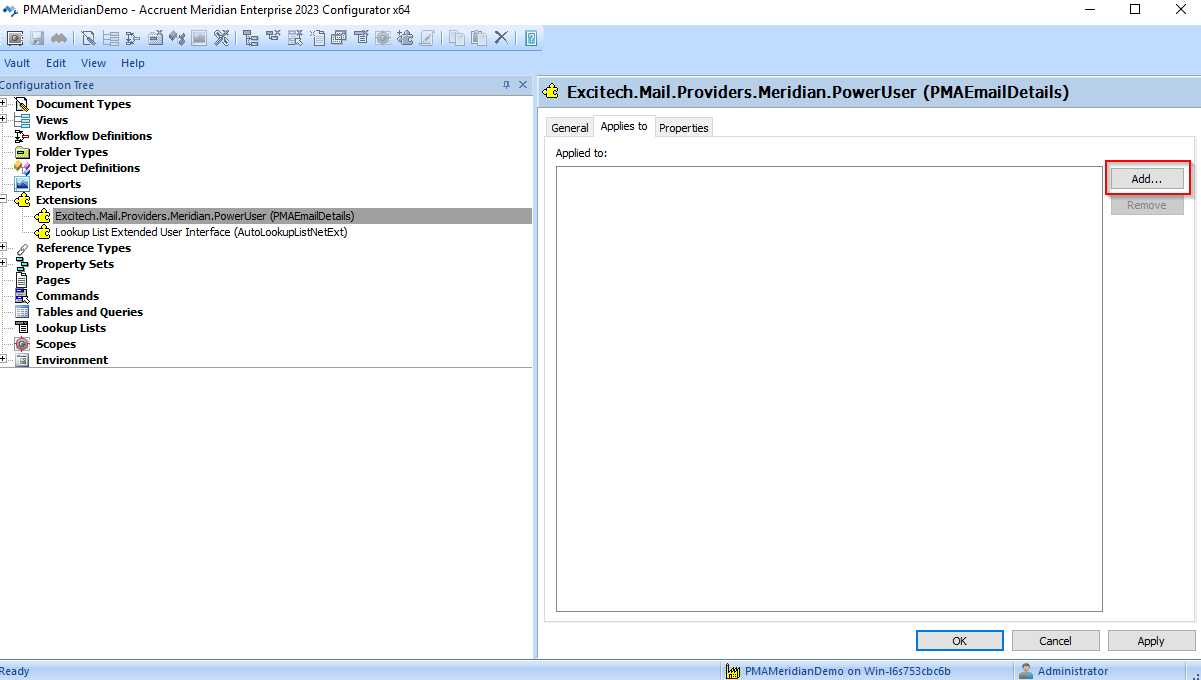Click the Lookup Lists node icon
Image resolution: width=1201 pixels, height=680 pixels.
[22, 328]
